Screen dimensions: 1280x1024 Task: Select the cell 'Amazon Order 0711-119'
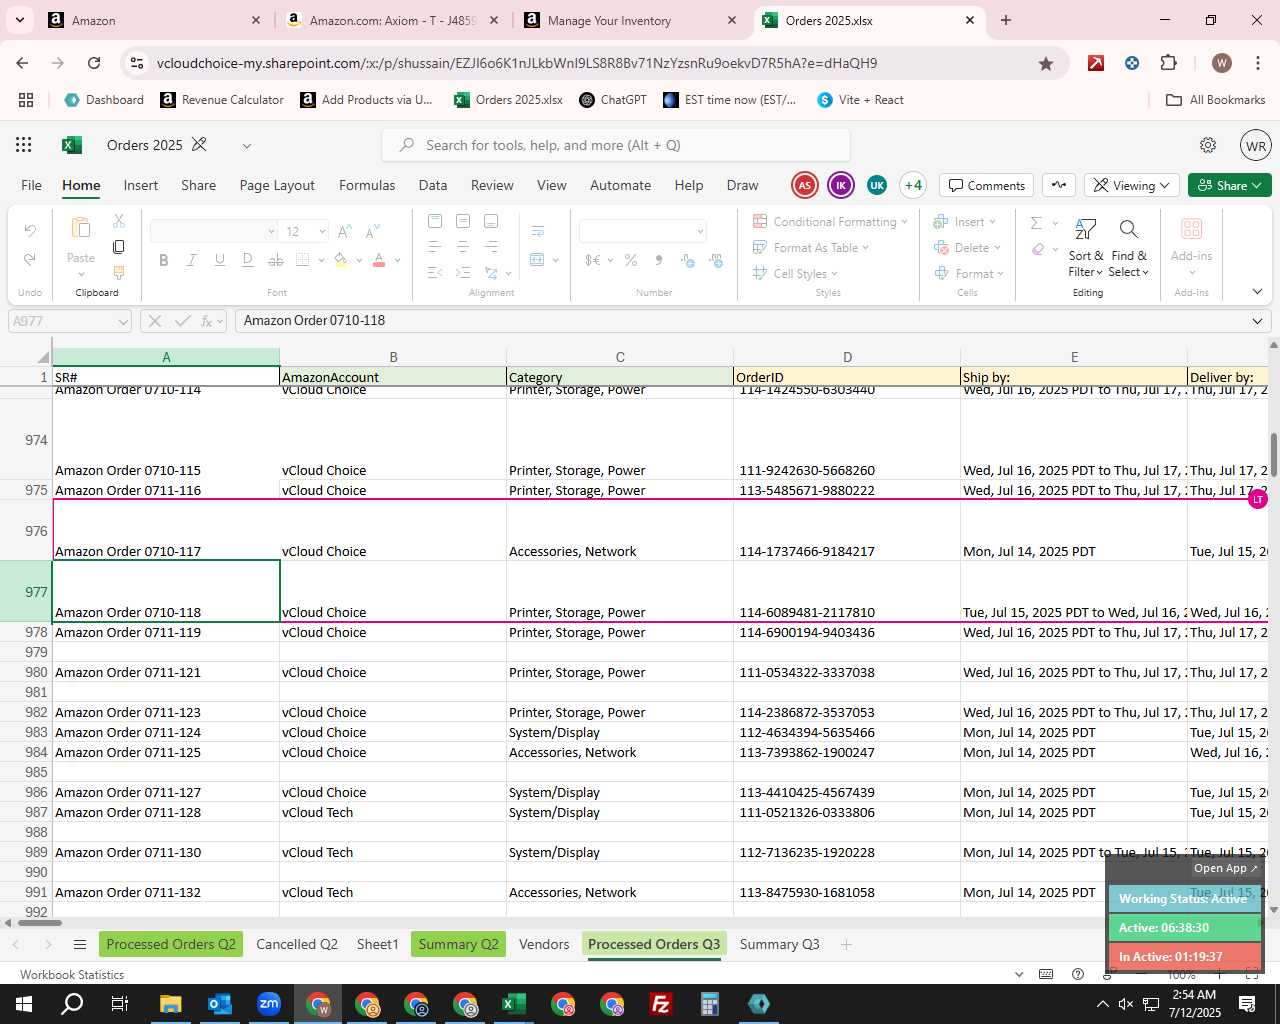[166, 632]
